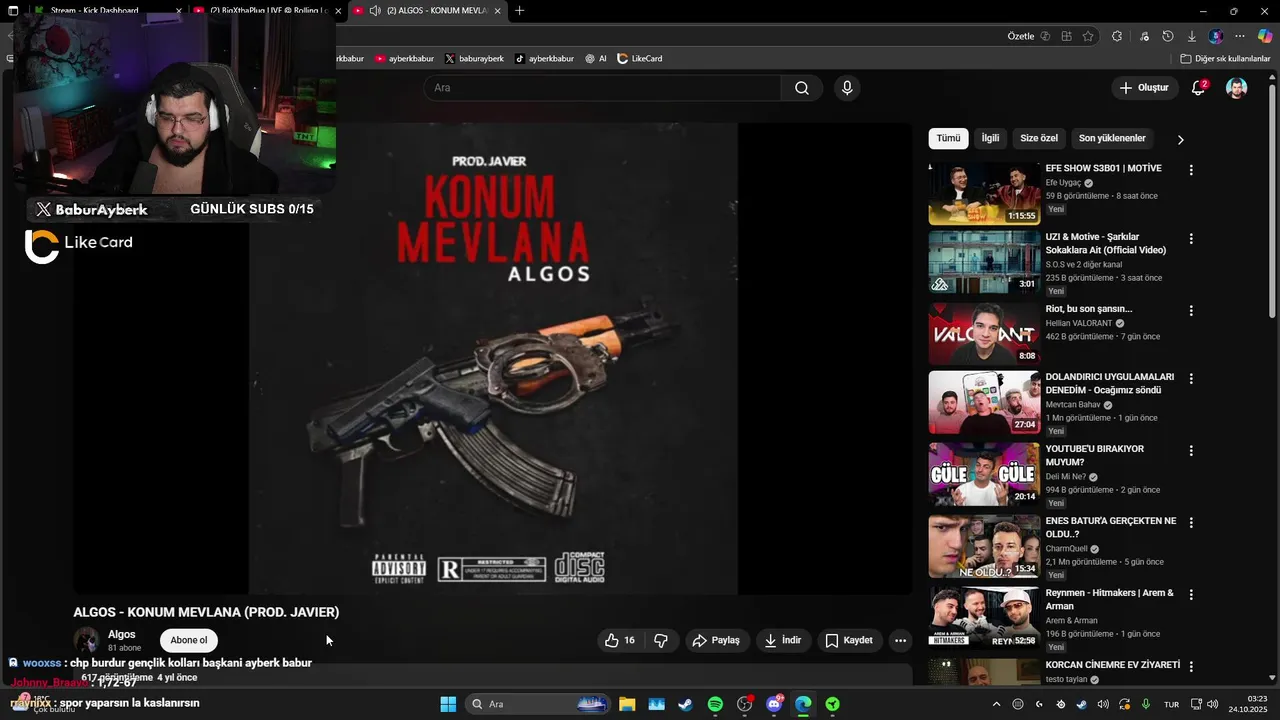The width and height of the screenshot is (1280, 720).
Task: Dislike the video with thumbs down
Action: pos(661,640)
